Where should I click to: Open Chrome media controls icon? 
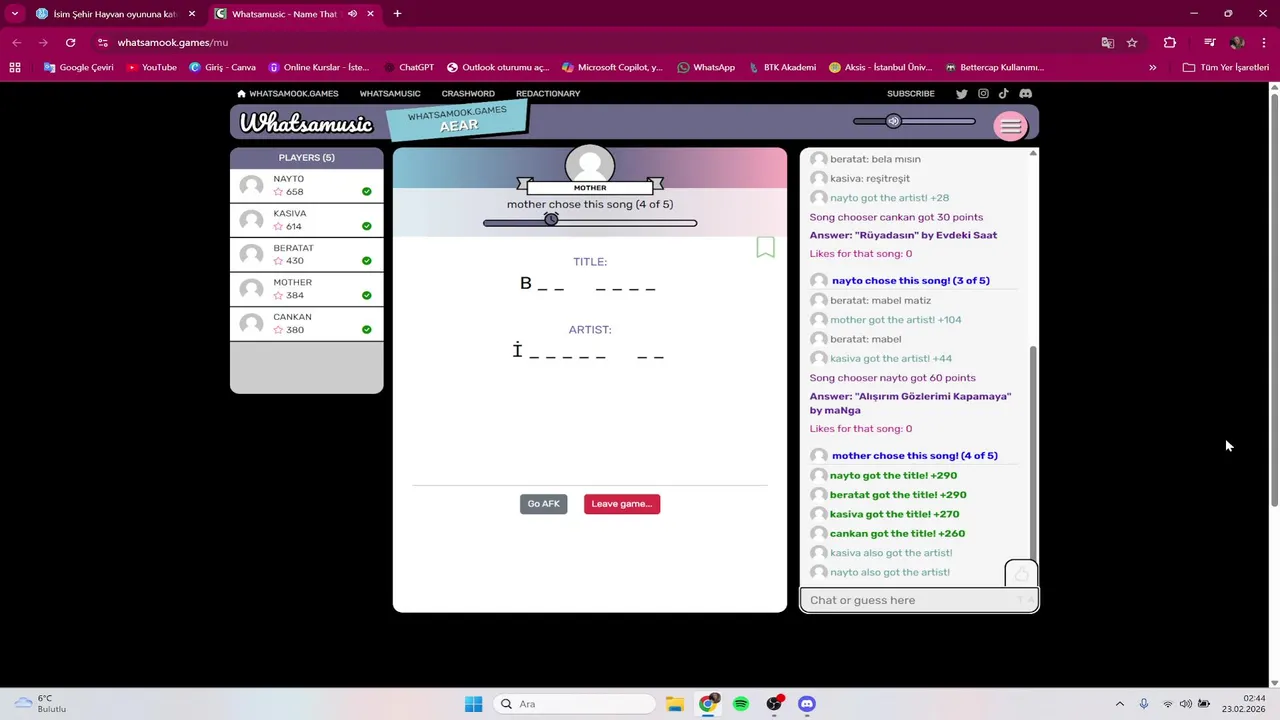(1209, 43)
